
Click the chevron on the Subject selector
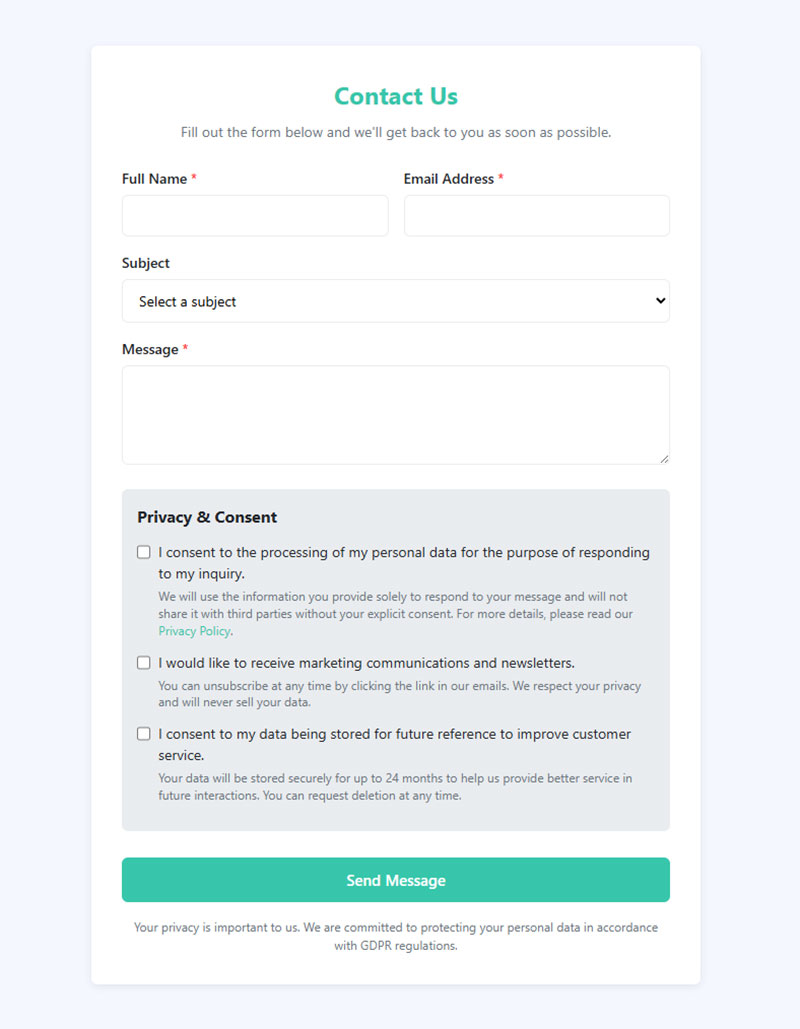(x=659, y=301)
